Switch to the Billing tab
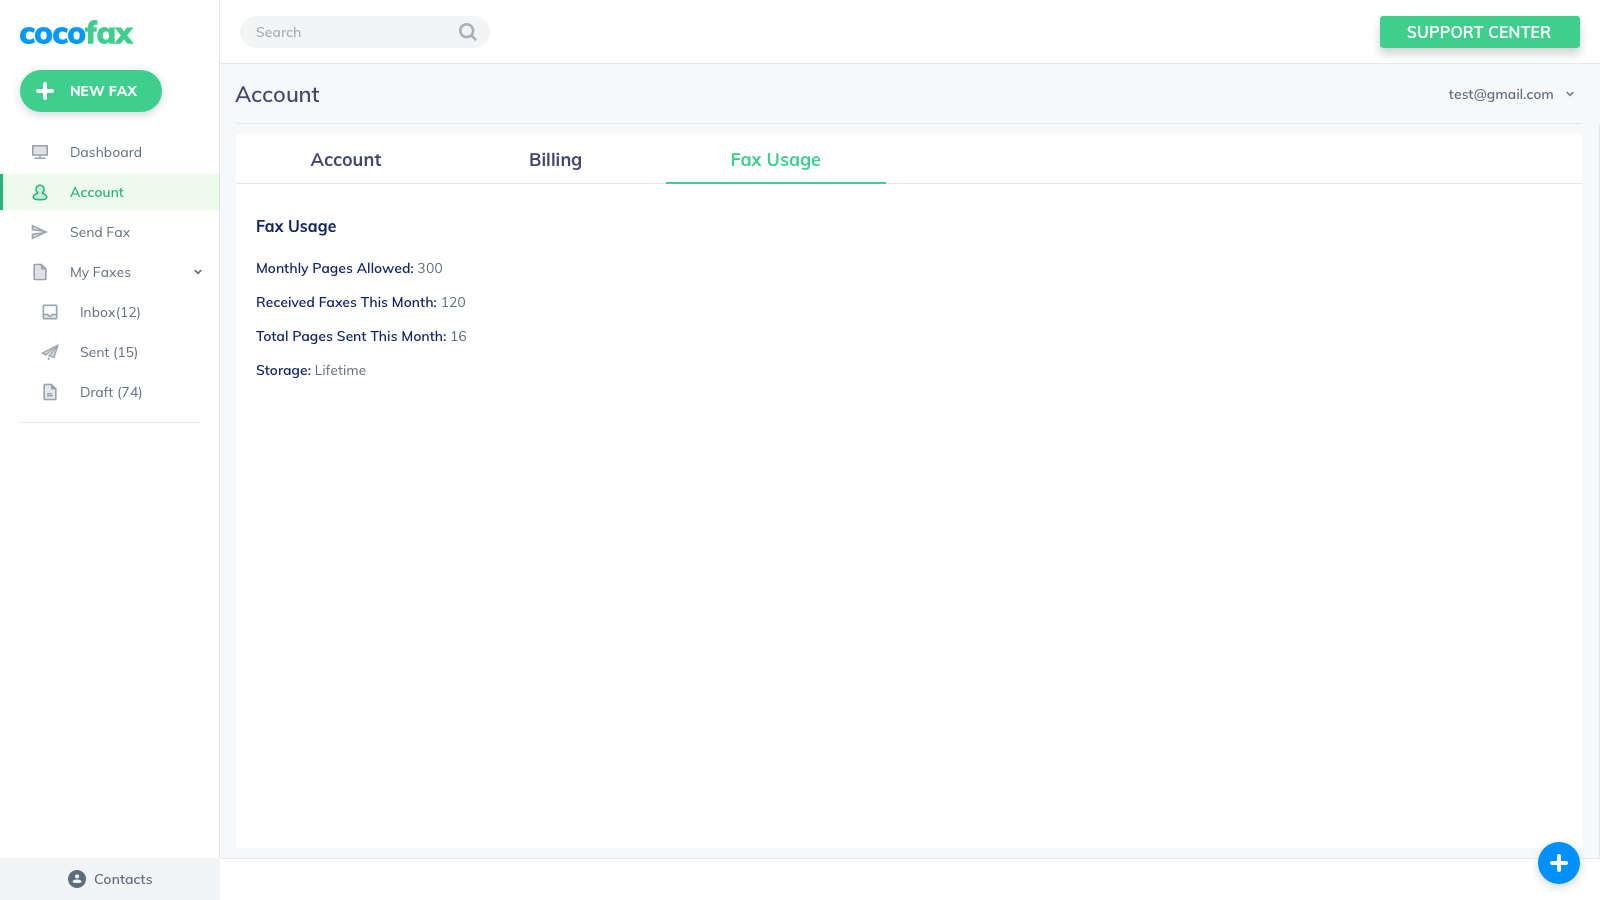The image size is (1600, 900). tap(555, 159)
